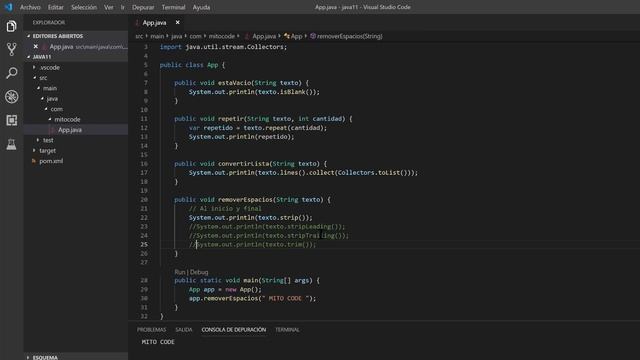Click the Explorador panel title
Screen dimensions: 640x360
(x=49, y=22)
